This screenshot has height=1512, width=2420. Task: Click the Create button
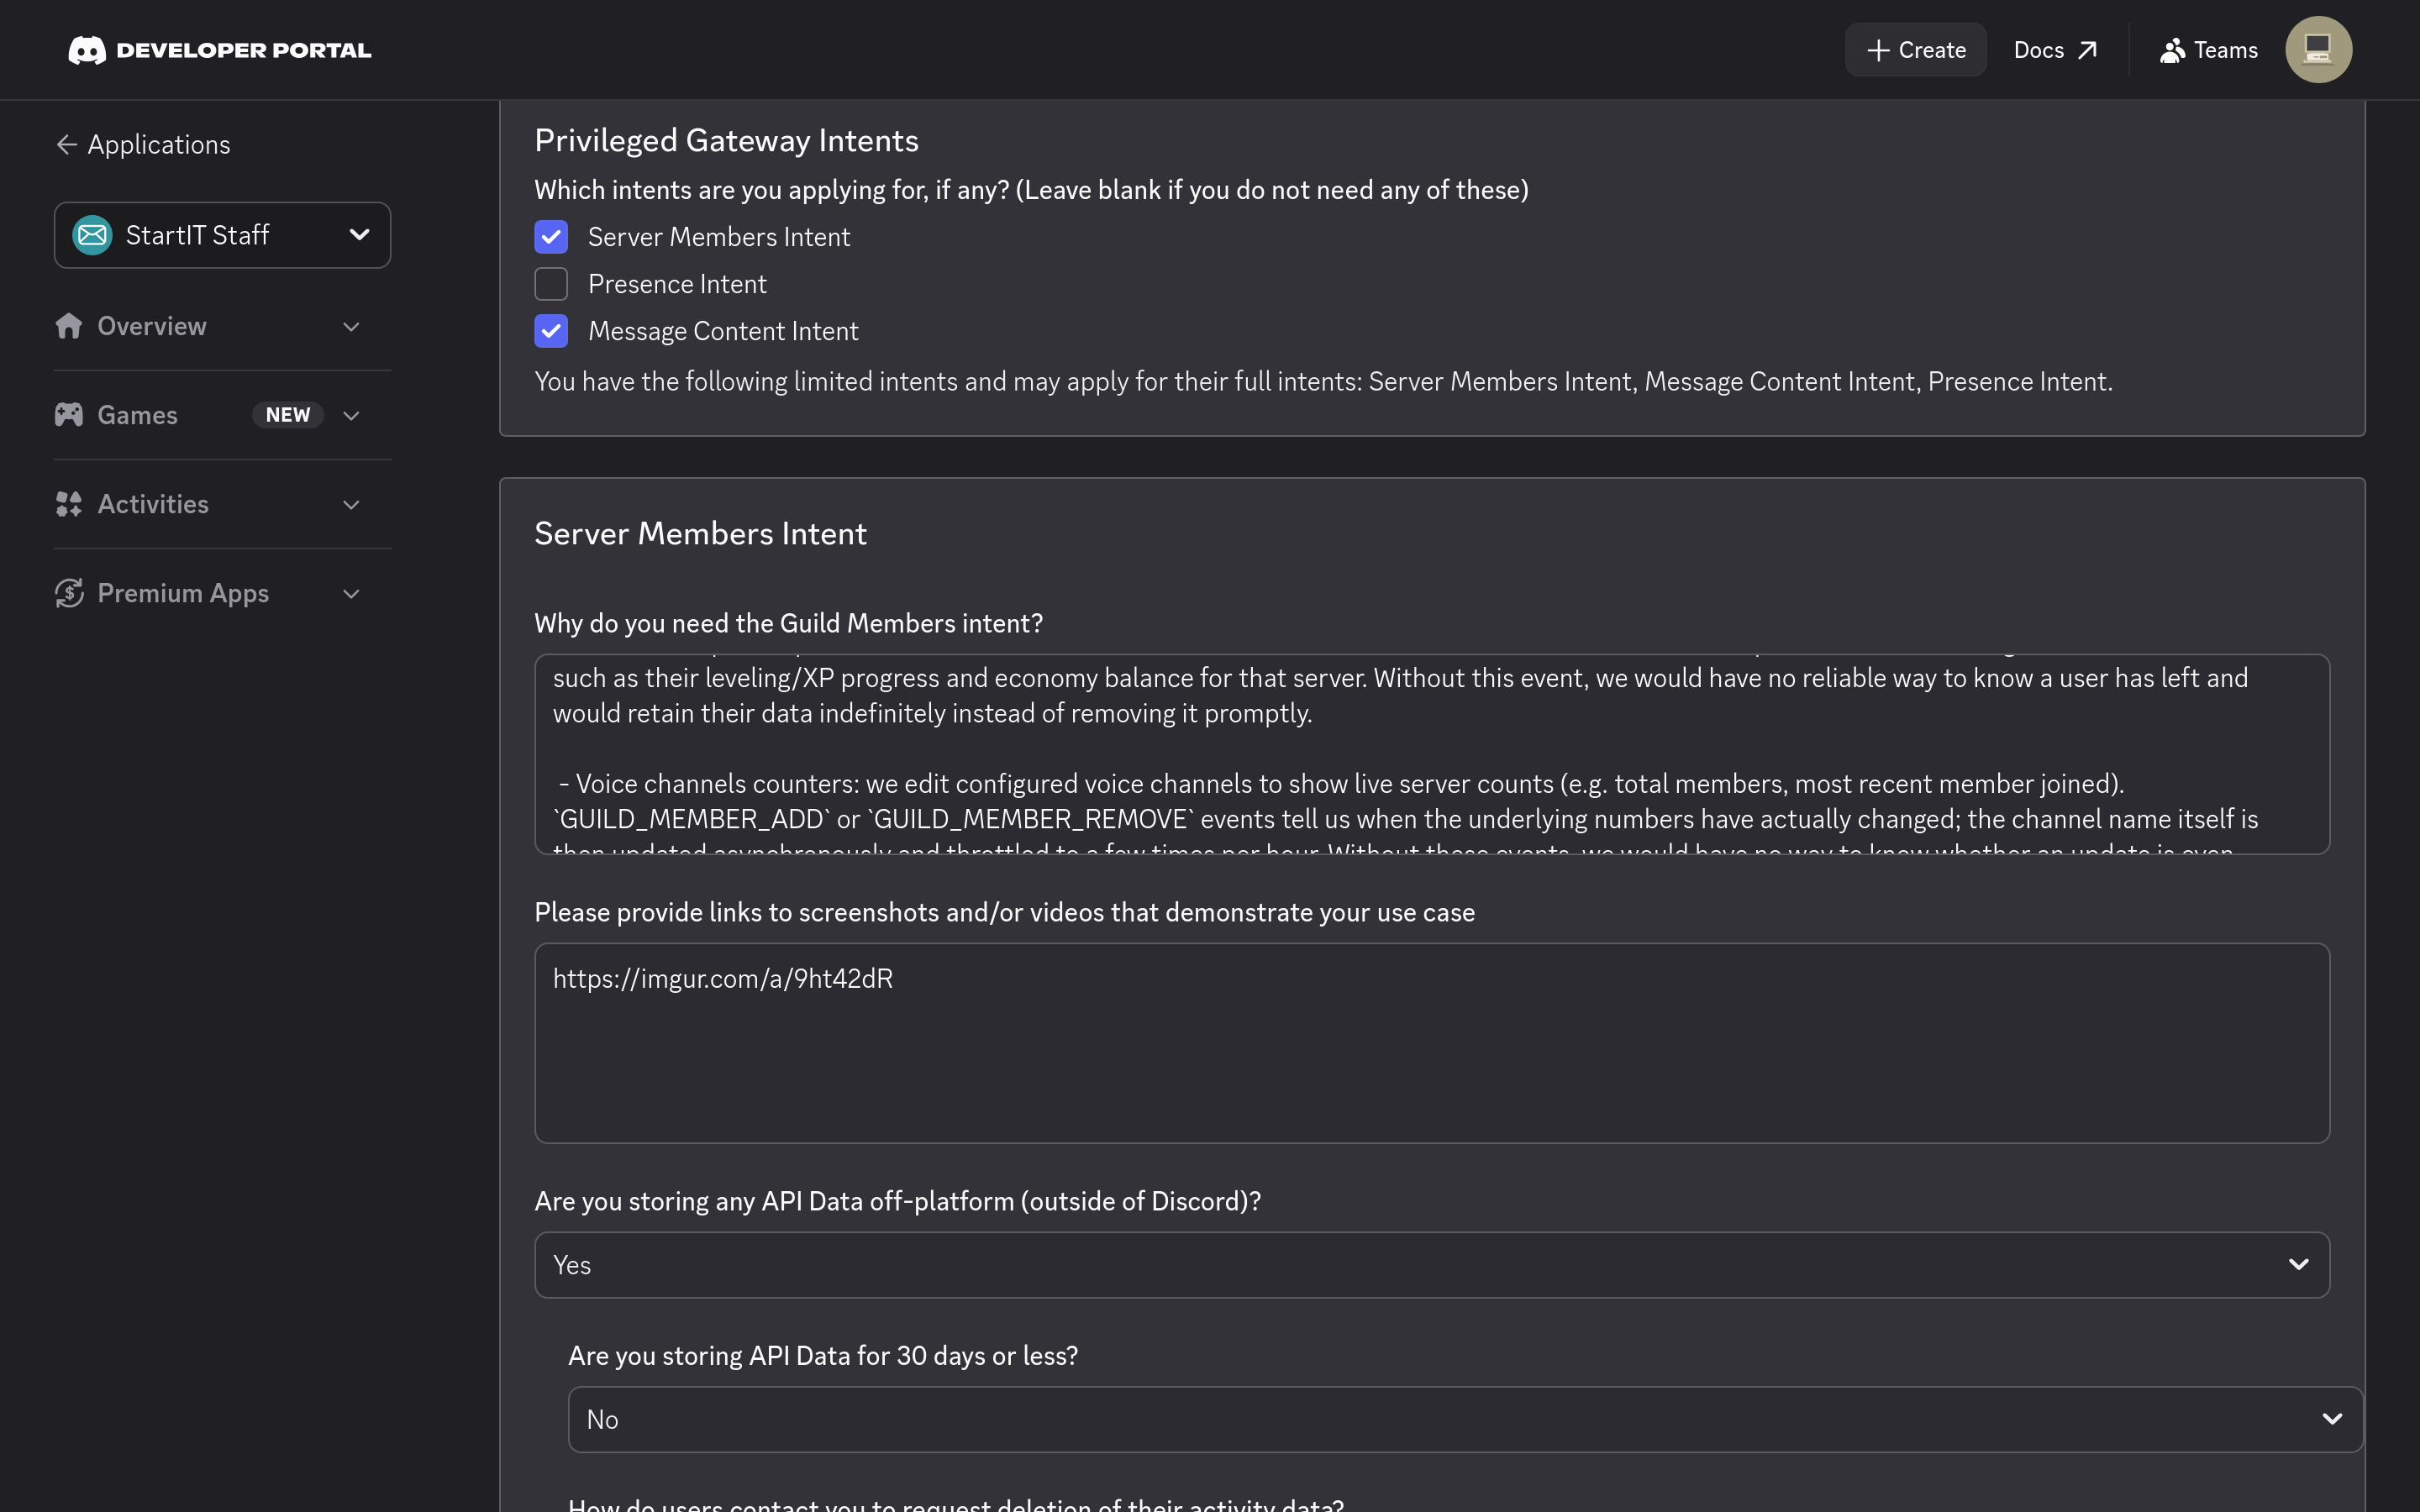point(1915,50)
